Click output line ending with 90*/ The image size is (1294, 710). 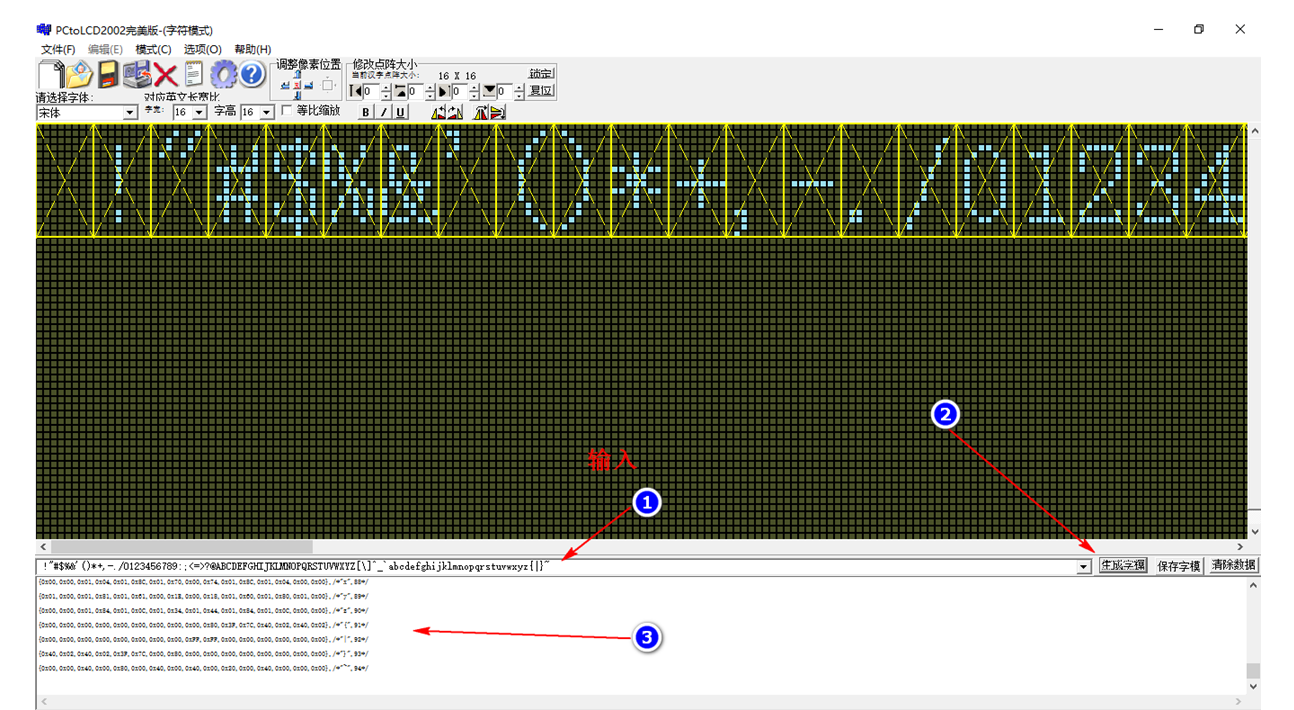tap(203, 609)
